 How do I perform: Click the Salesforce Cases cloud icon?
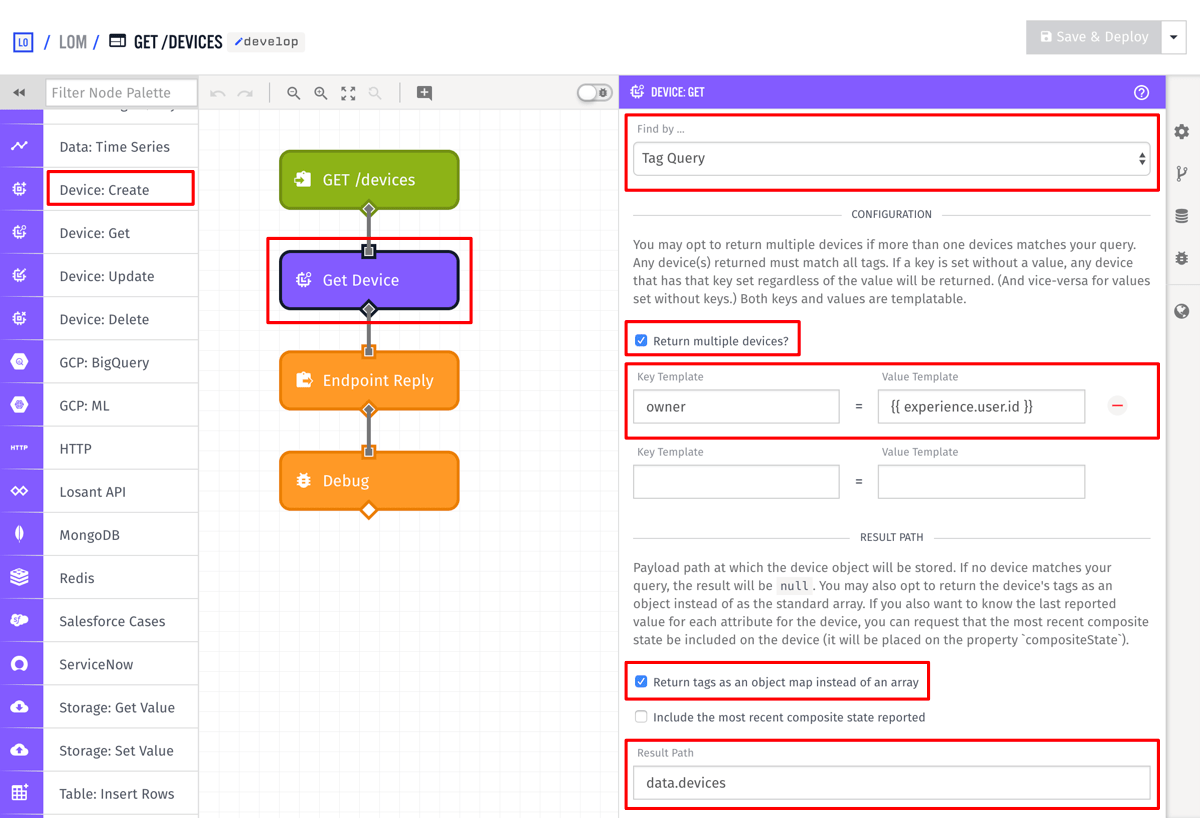pos(20,621)
